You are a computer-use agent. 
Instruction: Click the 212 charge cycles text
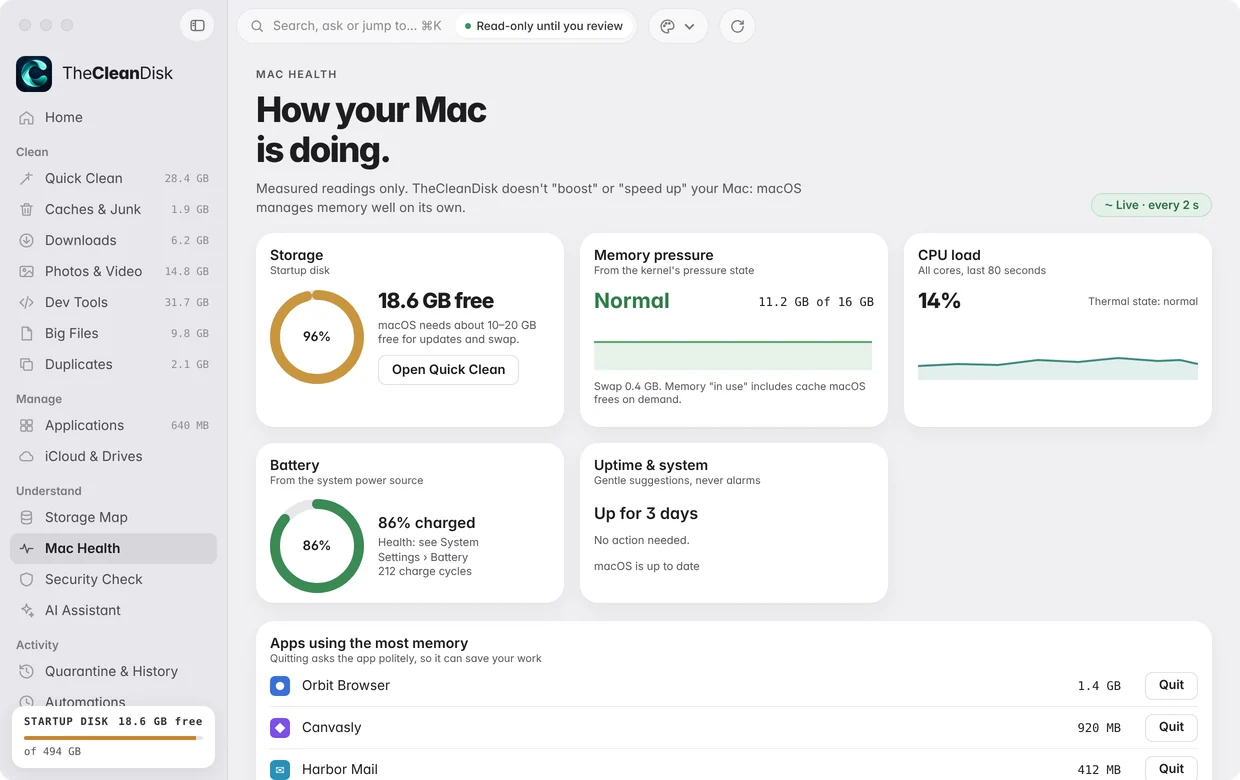click(425, 572)
